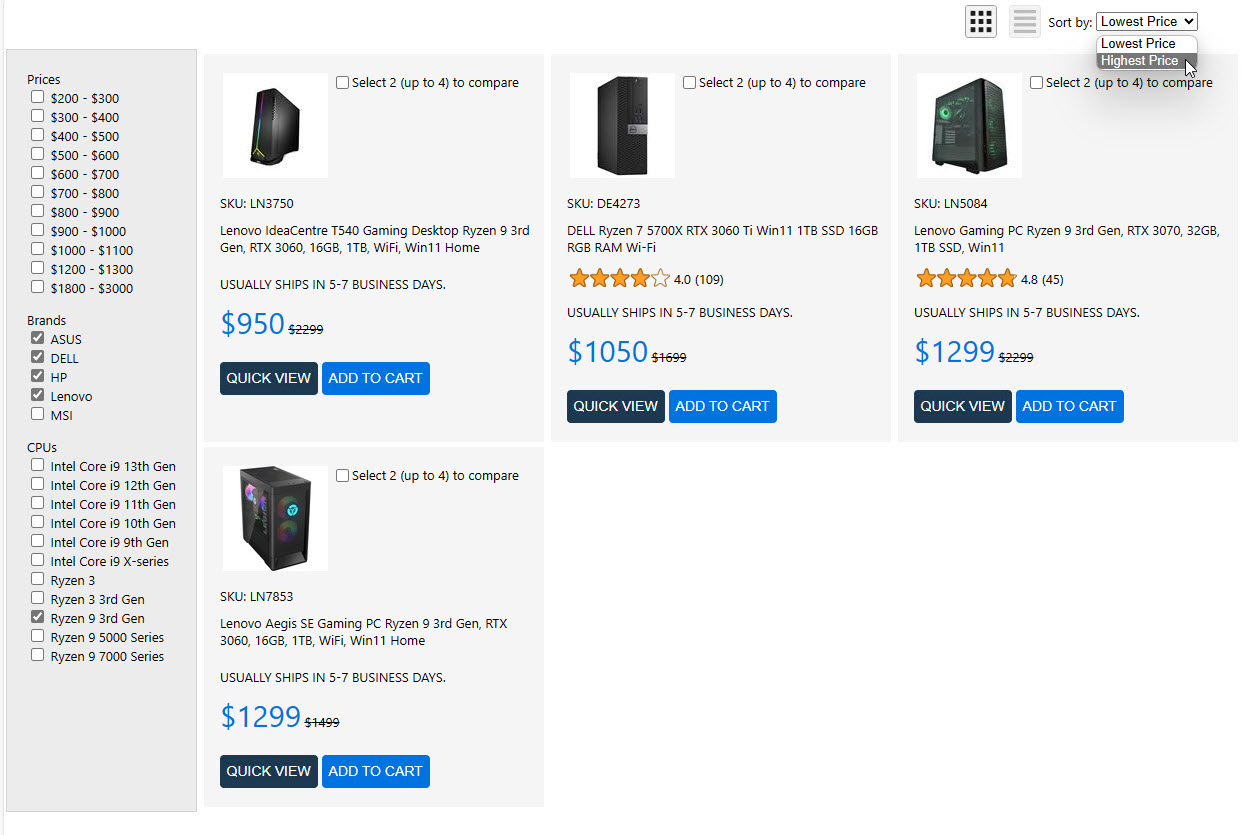Viewport: 1258px width, 835px height.
Task: Check the $900 - $1000 price filter
Action: [38, 231]
